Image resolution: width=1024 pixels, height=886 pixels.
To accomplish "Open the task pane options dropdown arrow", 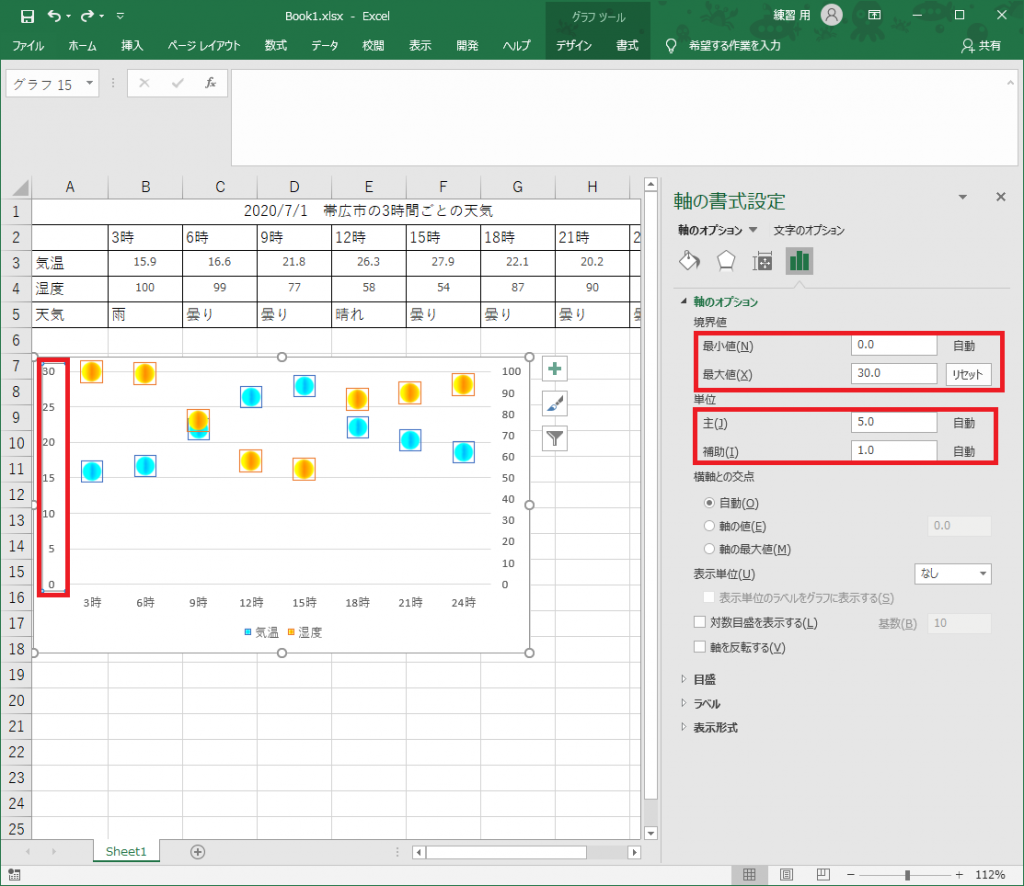I will [x=963, y=197].
